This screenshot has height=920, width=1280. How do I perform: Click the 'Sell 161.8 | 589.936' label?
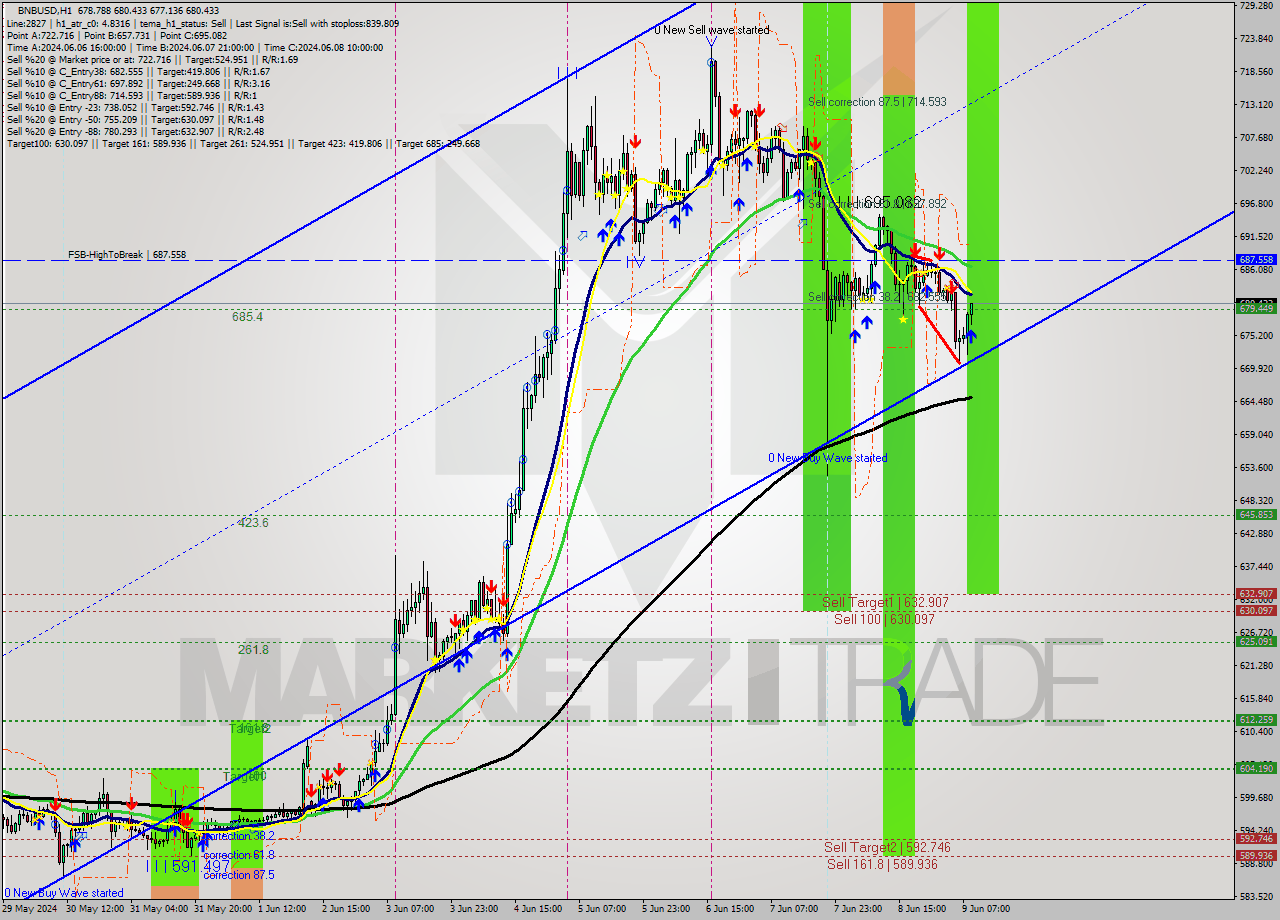883,864
